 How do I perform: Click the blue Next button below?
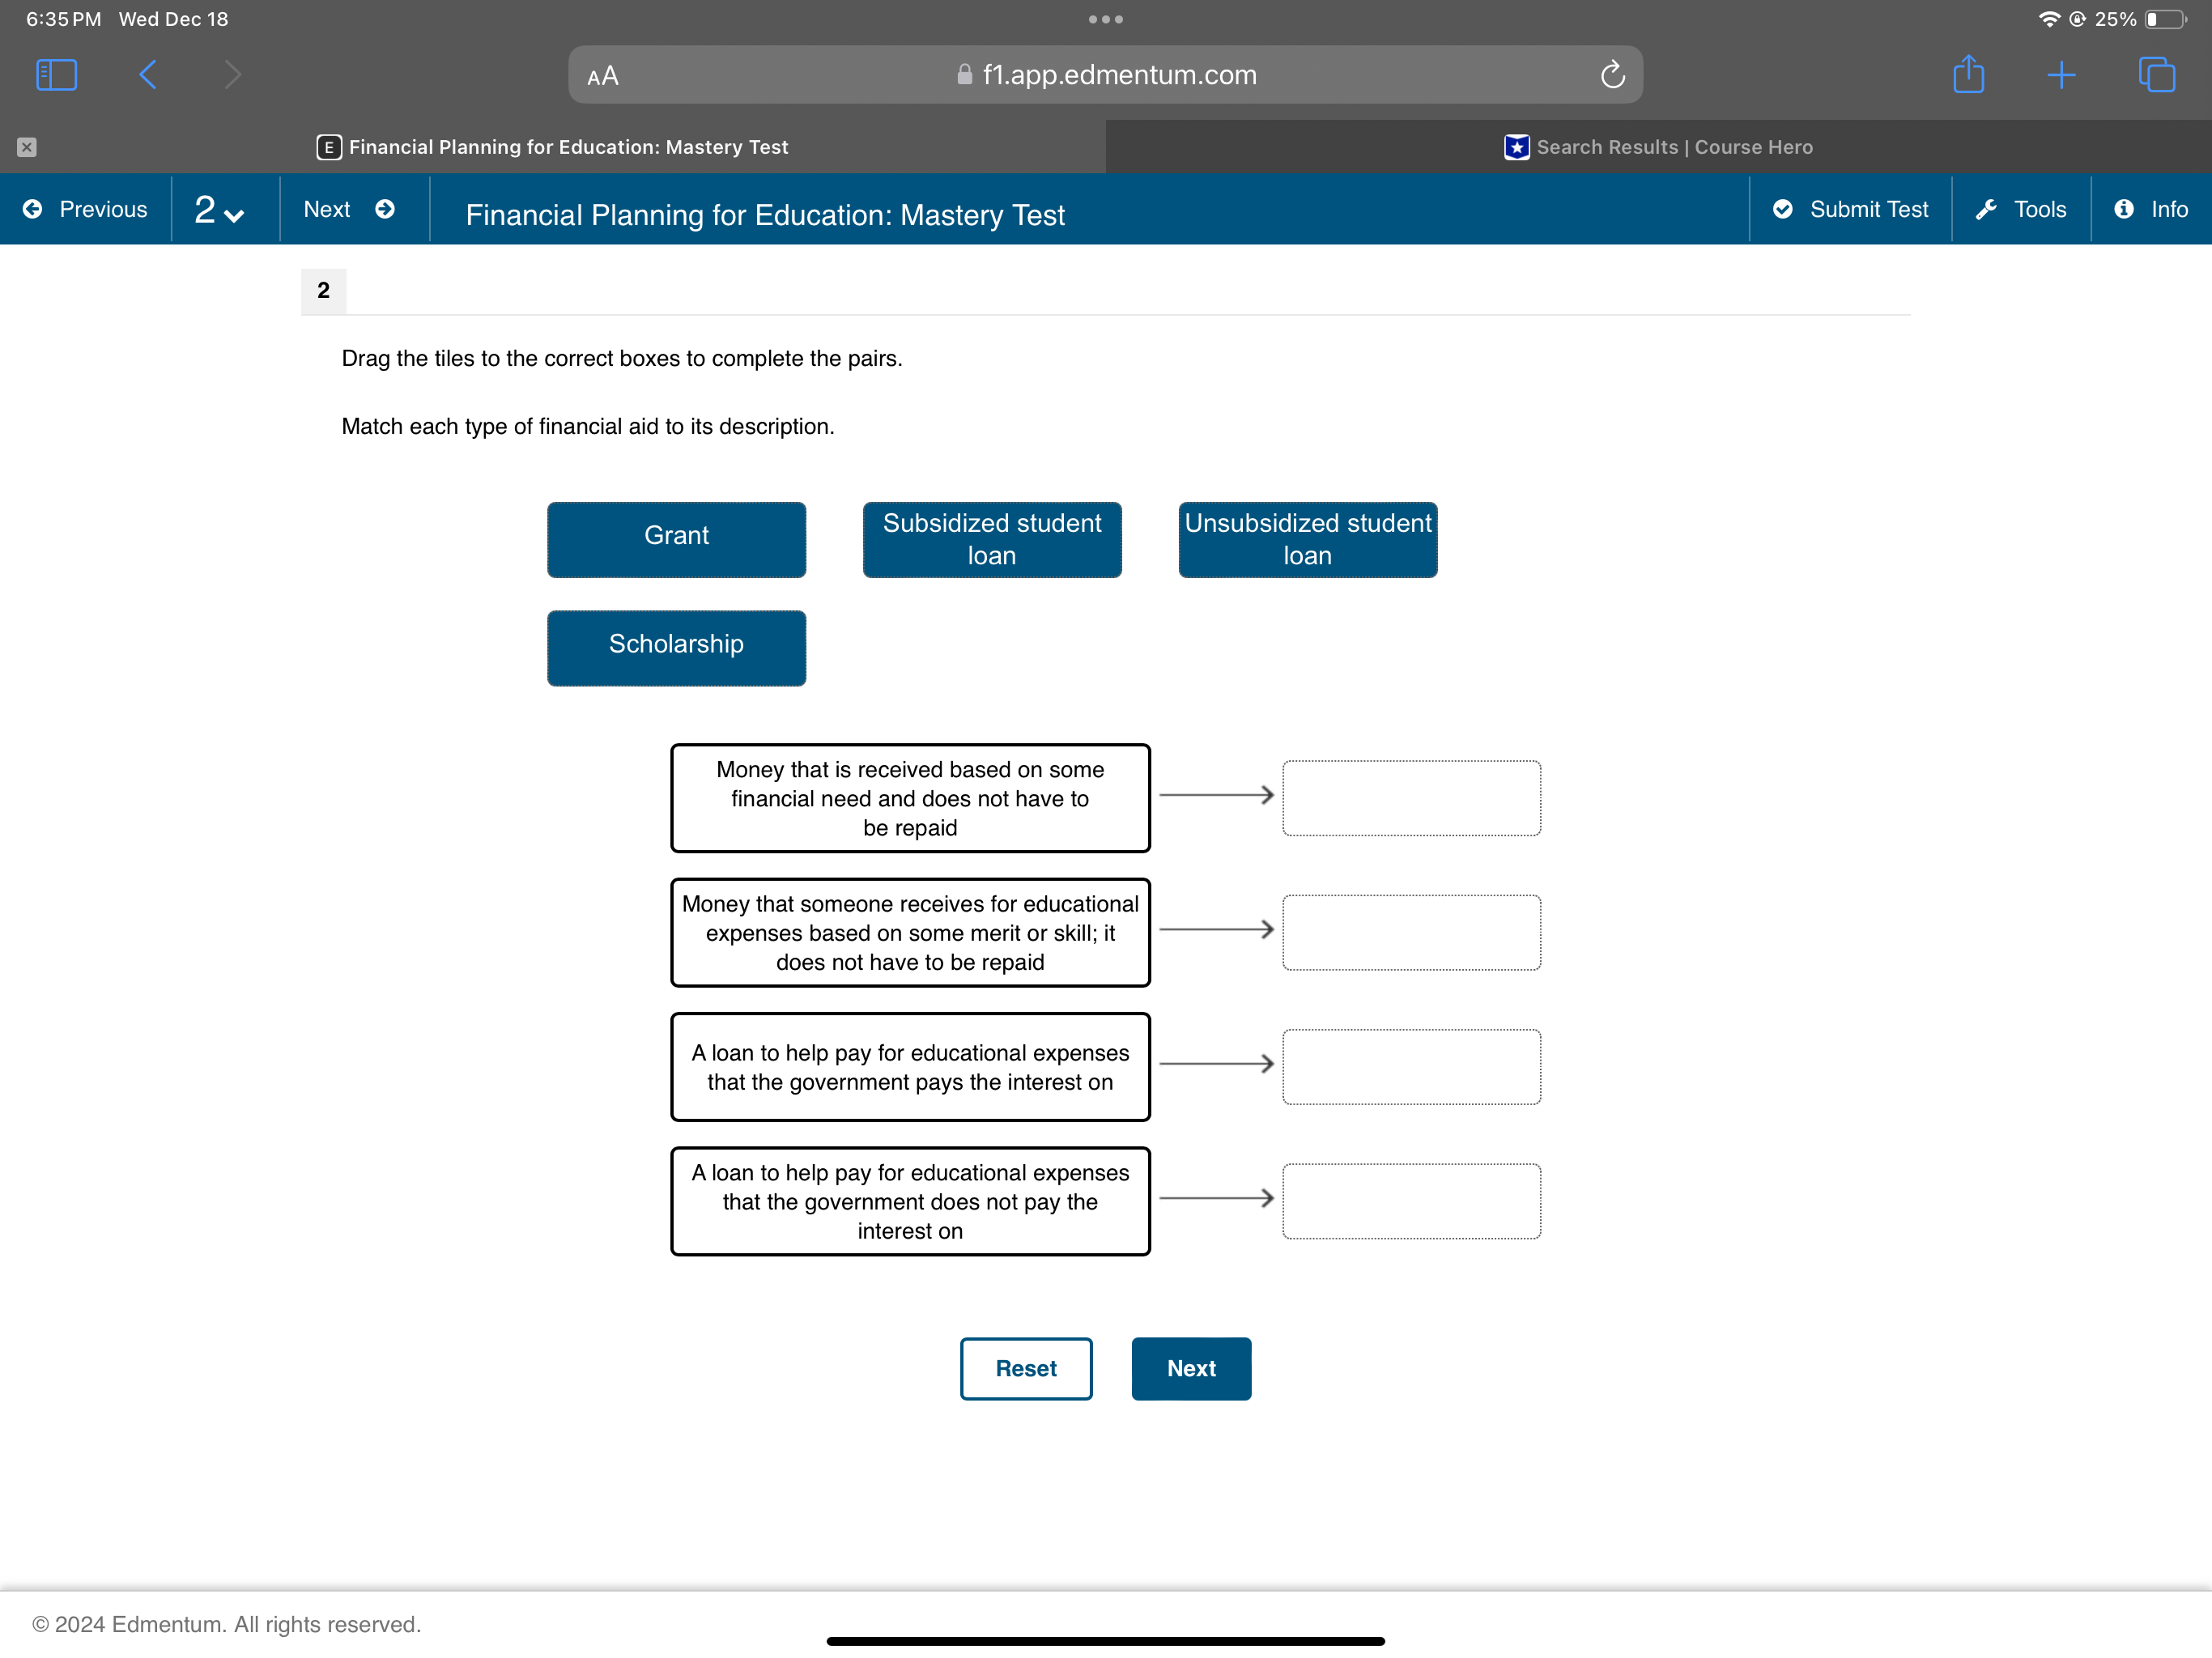[x=1190, y=1368]
